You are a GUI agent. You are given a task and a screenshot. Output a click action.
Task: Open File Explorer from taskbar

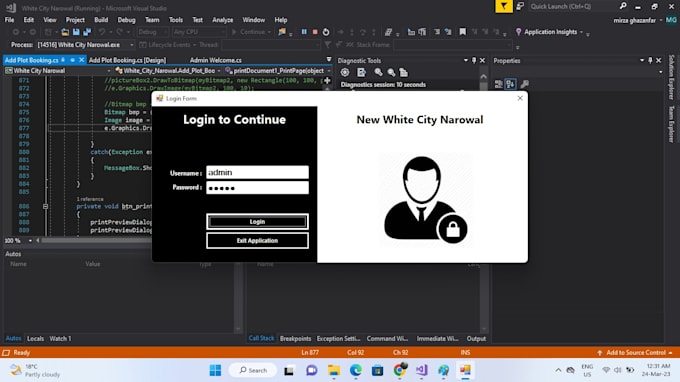[333, 370]
